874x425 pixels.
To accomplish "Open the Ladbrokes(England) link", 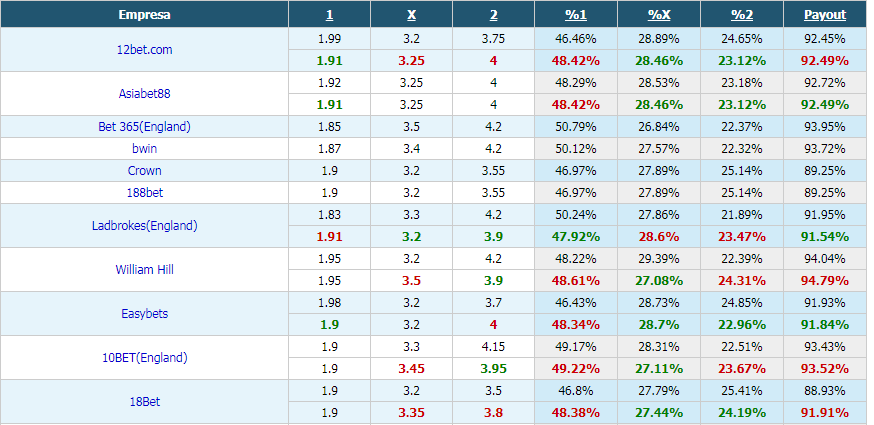I will 144,226.
